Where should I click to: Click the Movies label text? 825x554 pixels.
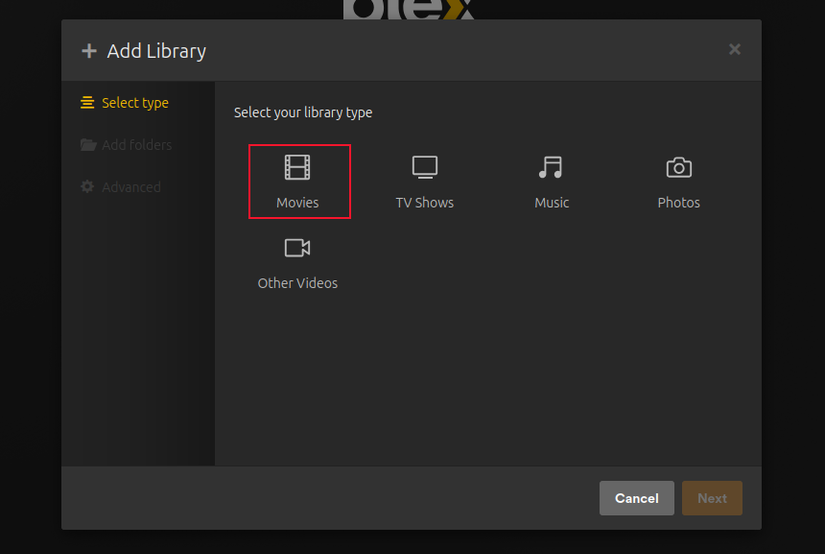tap(297, 203)
